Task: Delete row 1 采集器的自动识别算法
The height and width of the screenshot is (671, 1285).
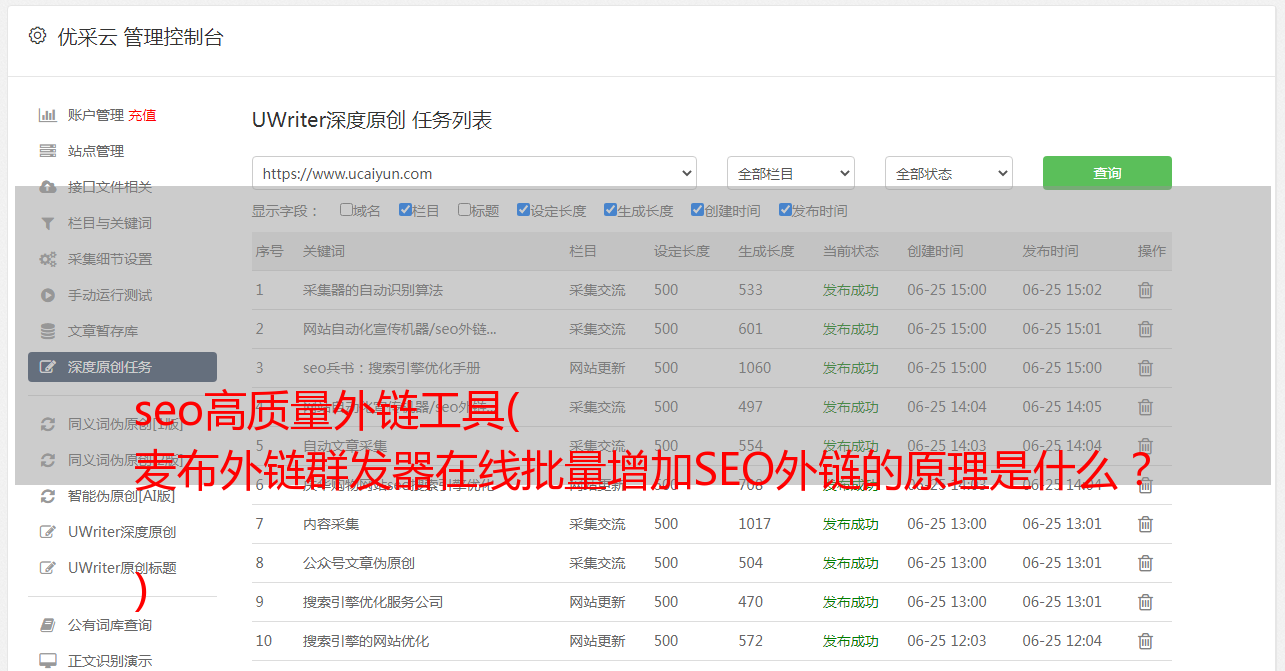Action: (1146, 290)
